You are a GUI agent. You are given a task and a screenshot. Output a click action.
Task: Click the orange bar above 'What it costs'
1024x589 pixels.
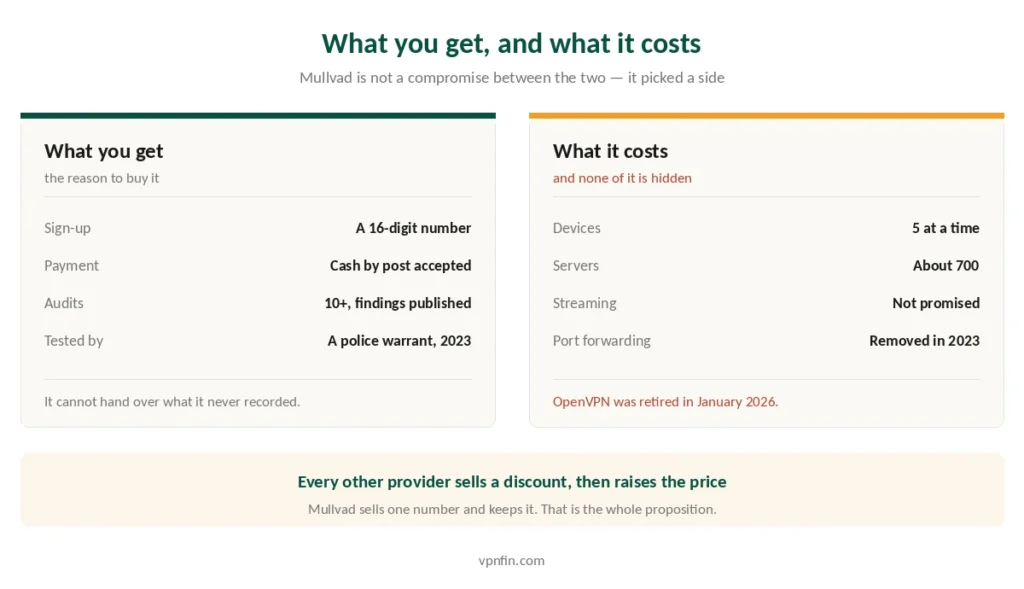tap(767, 116)
